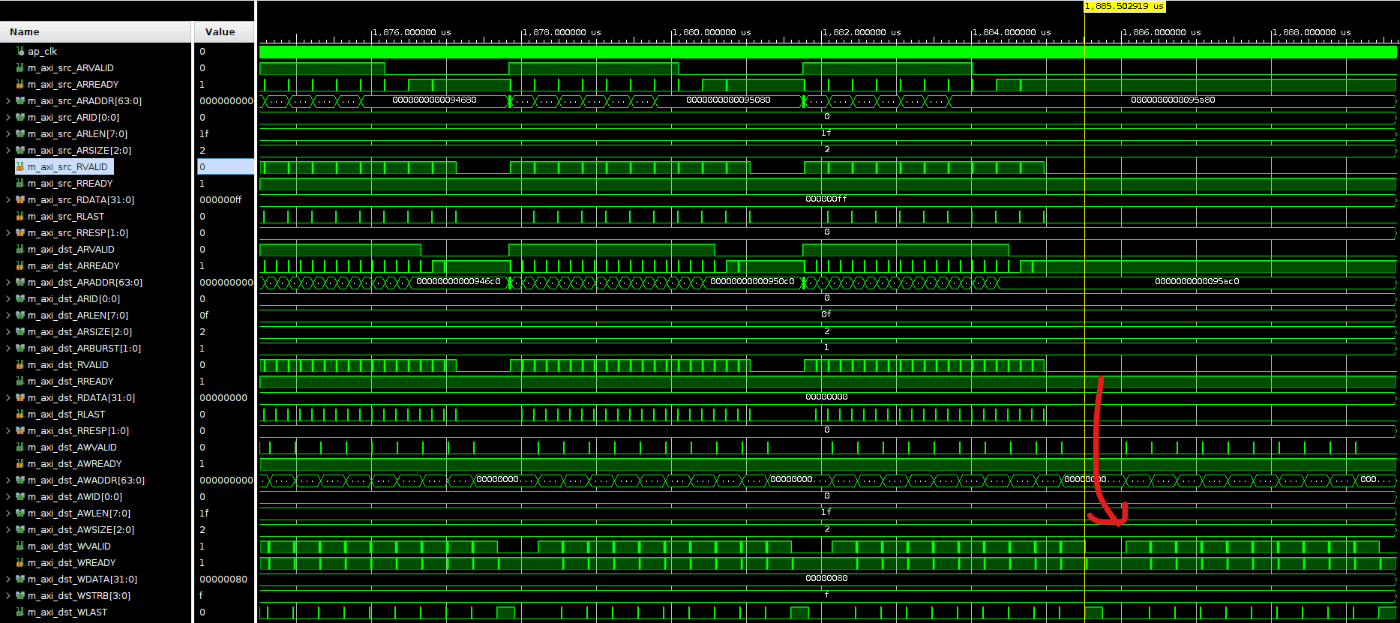Image resolution: width=1400 pixels, height=623 pixels.
Task: Click the m_axi_dst_AWVALID signal icon
Action: (21, 447)
